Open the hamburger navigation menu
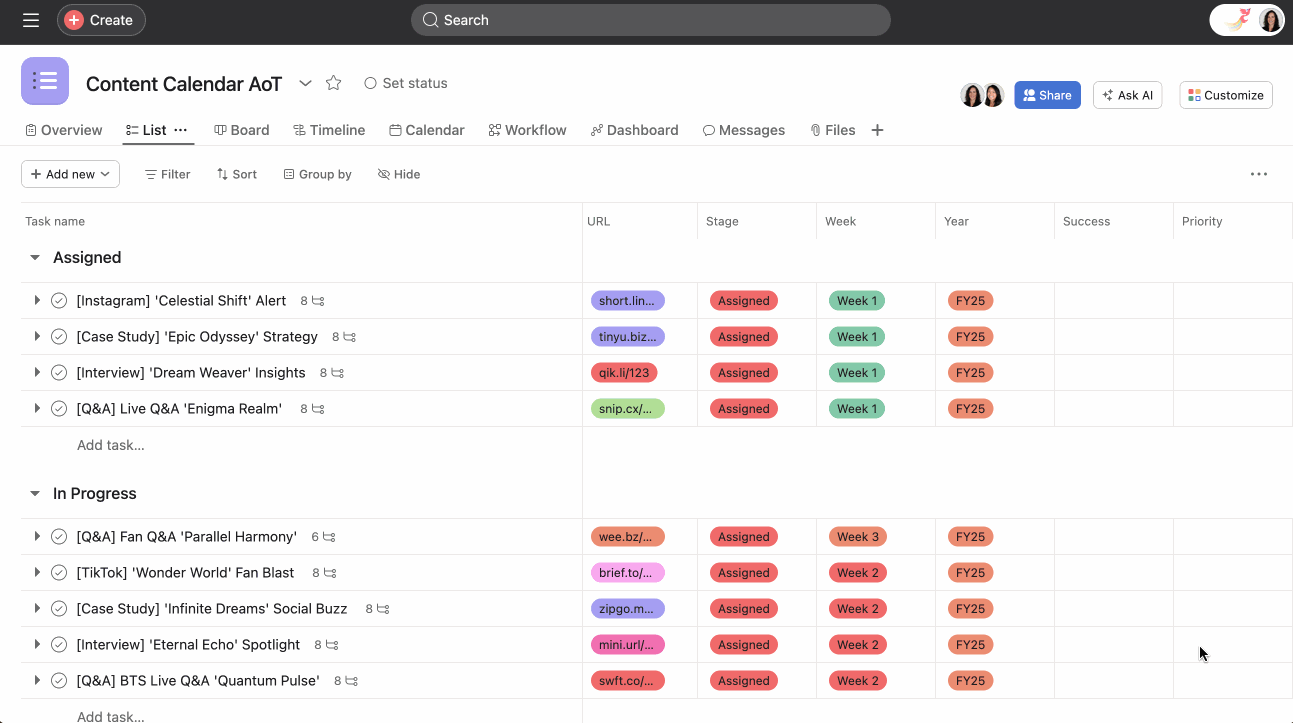This screenshot has width=1293, height=723. click(x=31, y=20)
